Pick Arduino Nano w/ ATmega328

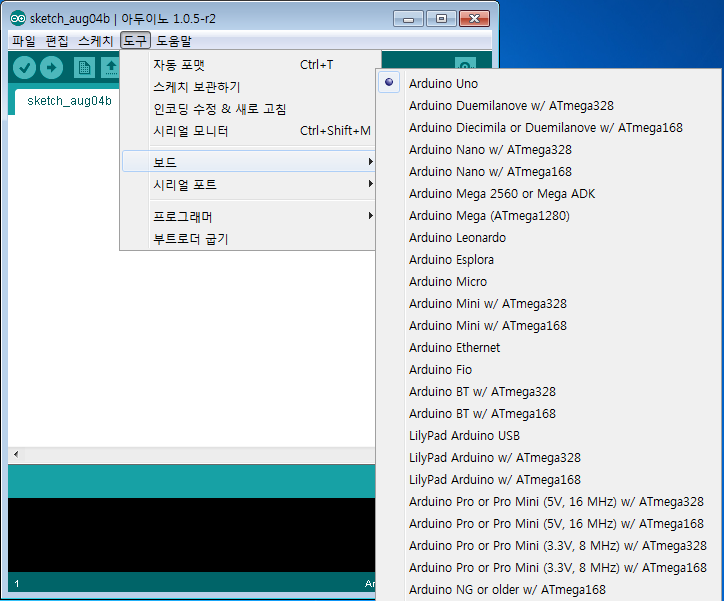click(x=549, y=150)
